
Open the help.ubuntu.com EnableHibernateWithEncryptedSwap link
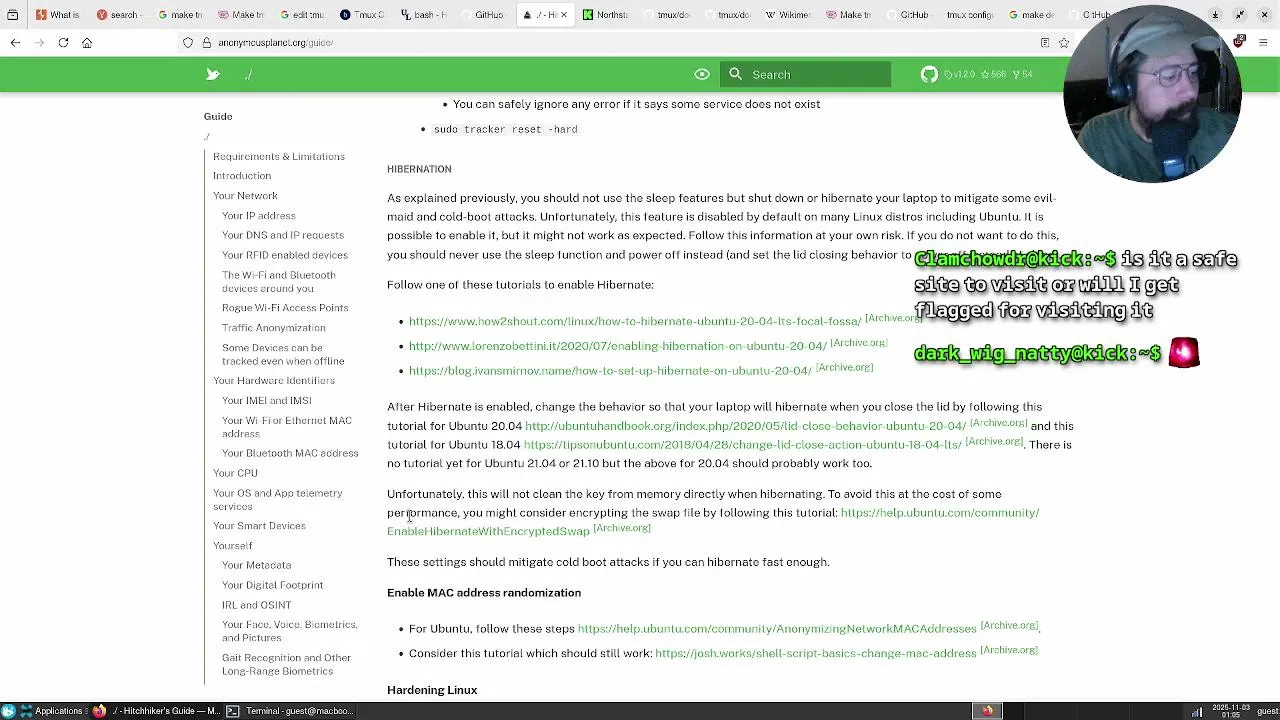point(713,522)
